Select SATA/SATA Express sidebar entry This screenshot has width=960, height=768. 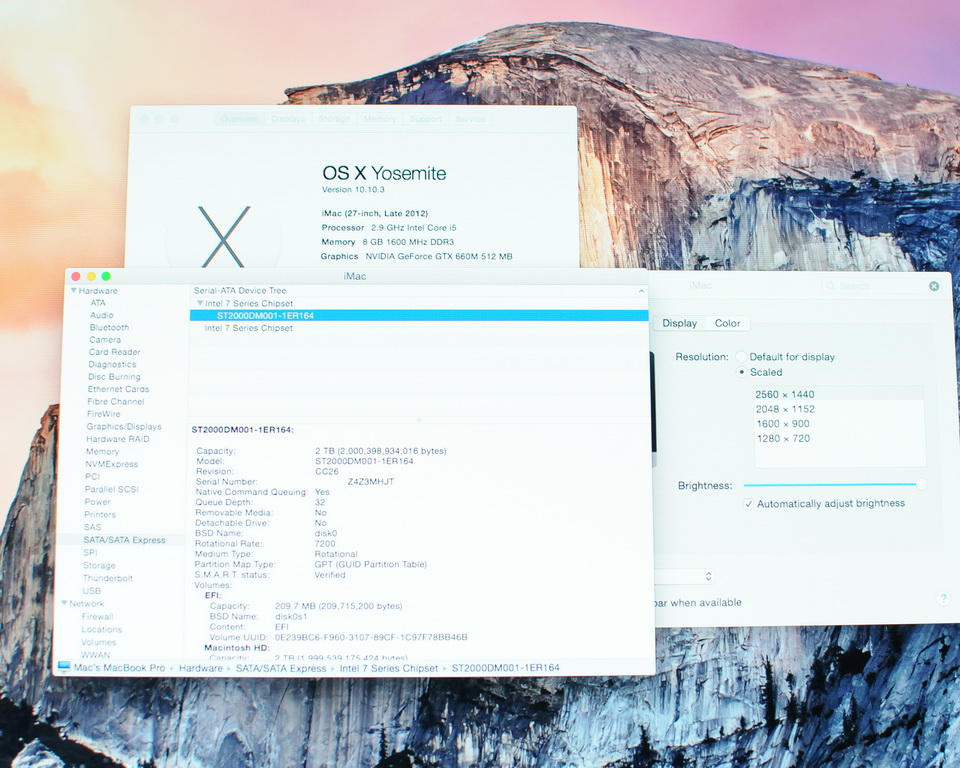tap(124, 540)
